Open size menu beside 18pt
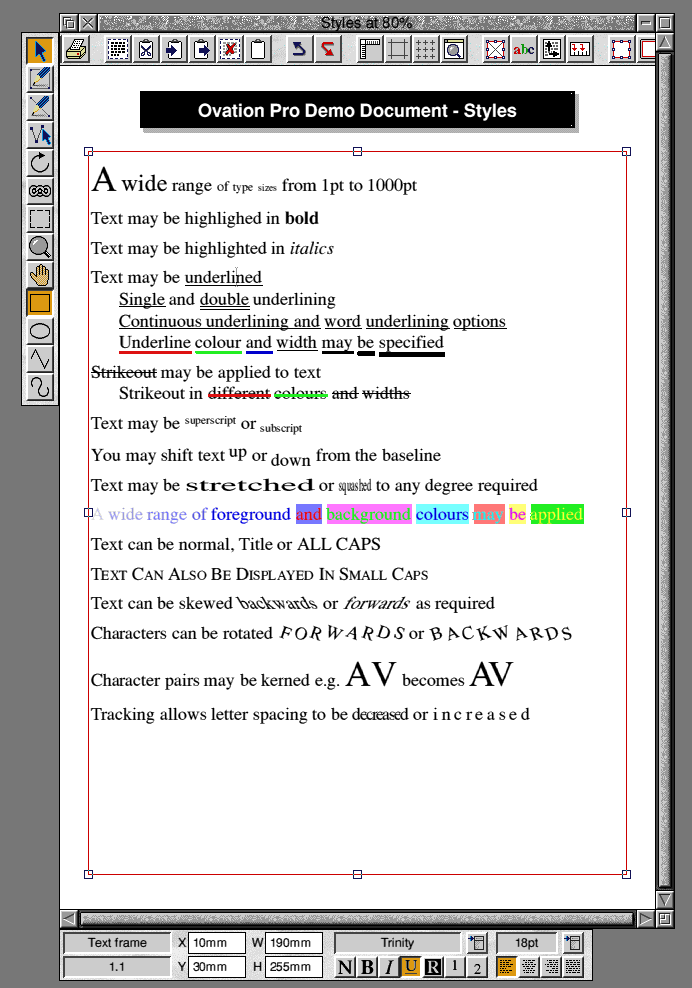 point(573,943)
